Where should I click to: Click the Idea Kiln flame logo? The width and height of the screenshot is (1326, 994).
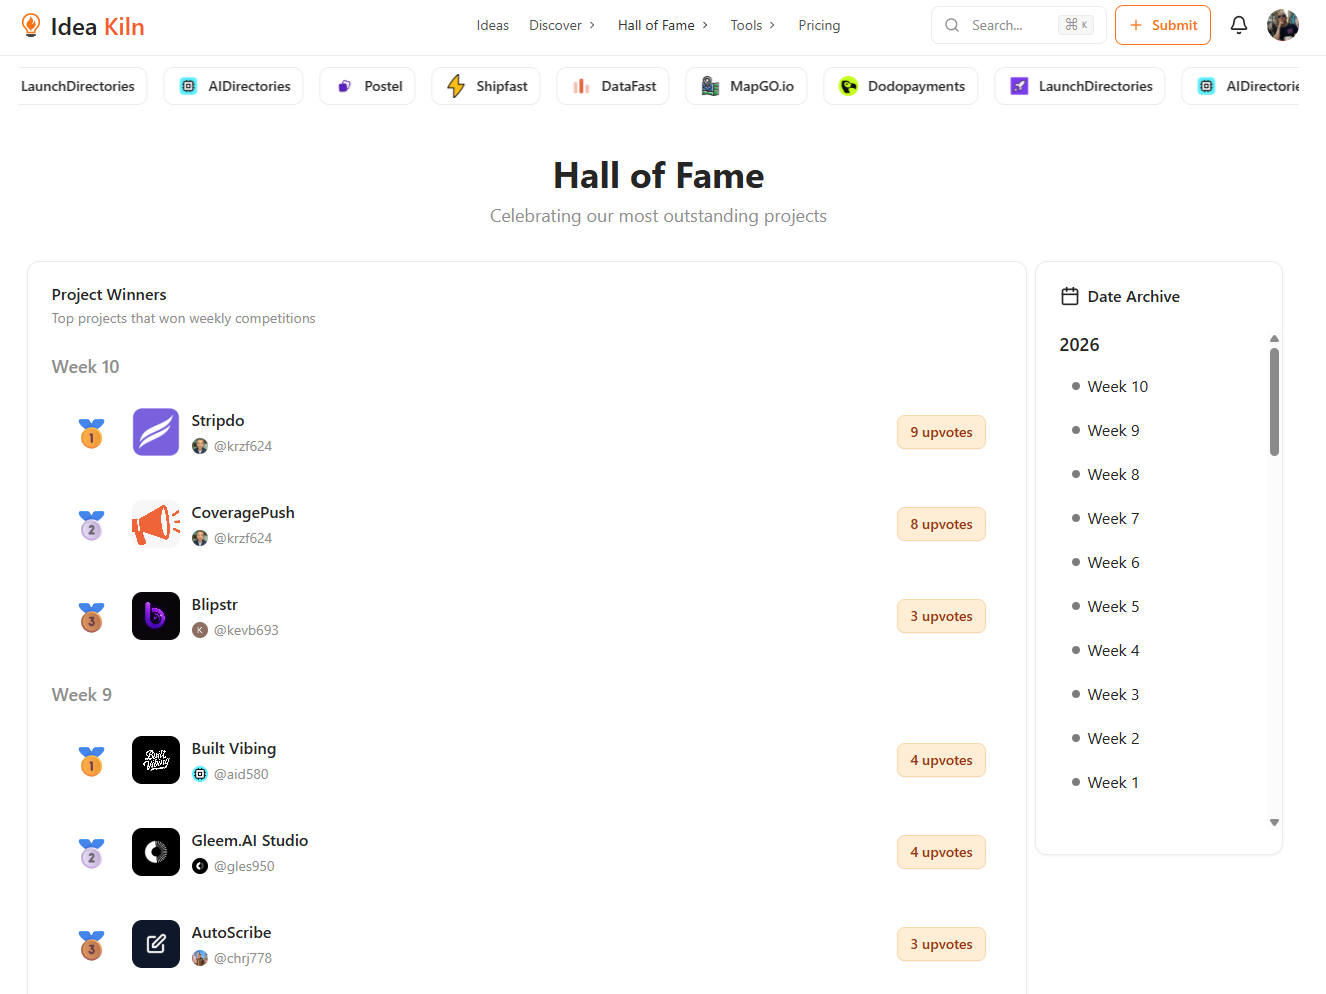(x=31, y=25)
